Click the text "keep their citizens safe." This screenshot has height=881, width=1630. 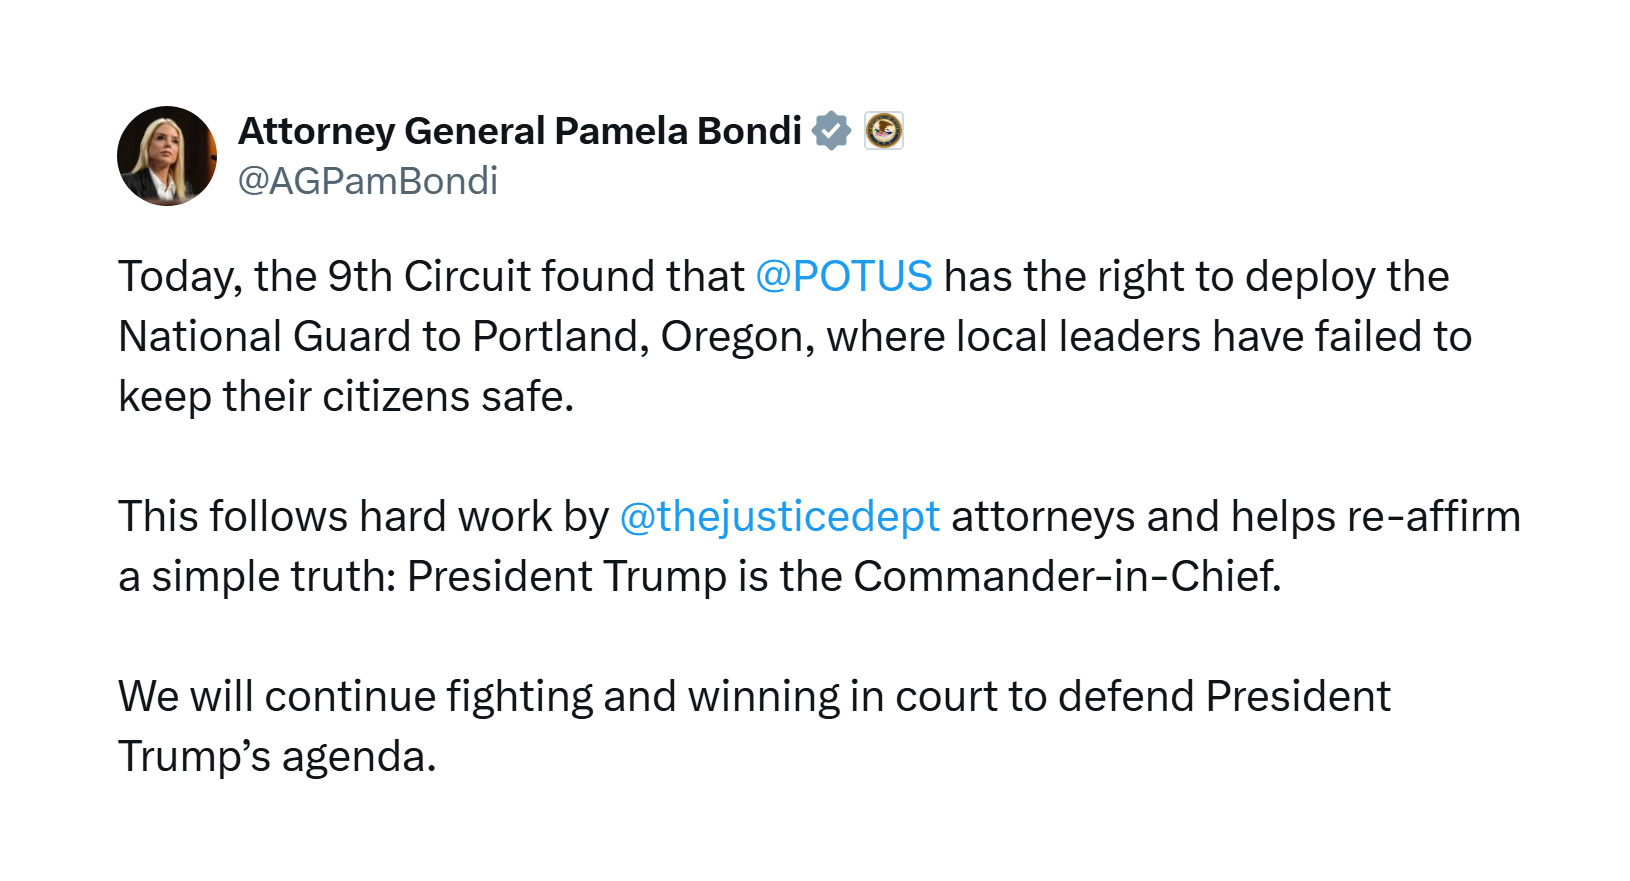(346, 397)
